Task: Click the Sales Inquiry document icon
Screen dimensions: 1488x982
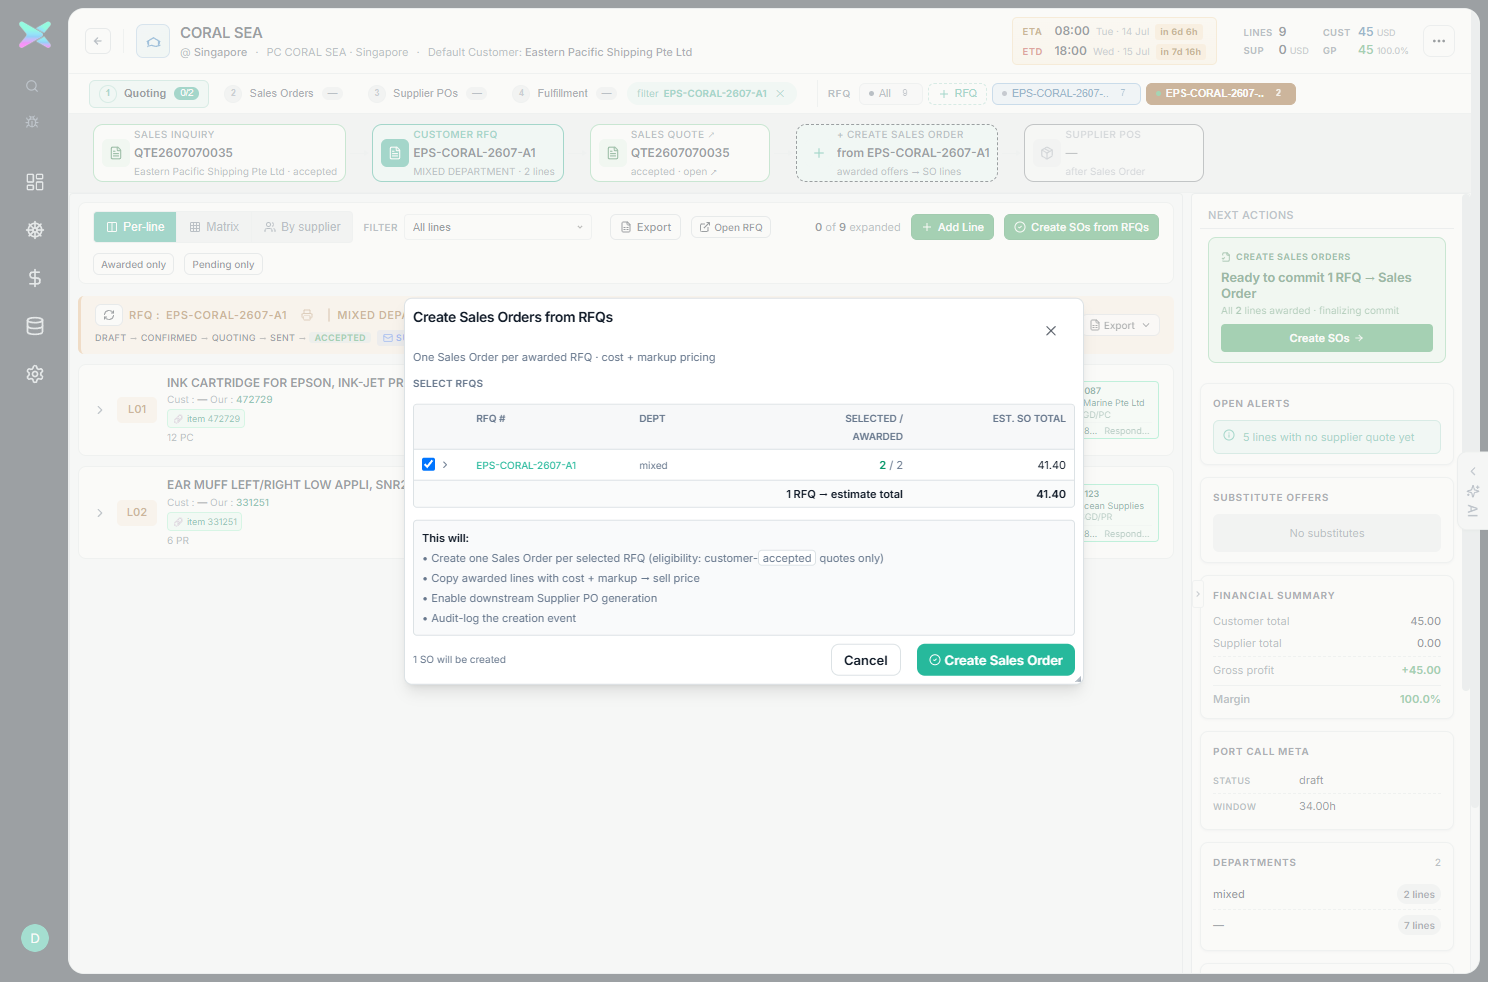Action: coord(116,153)
